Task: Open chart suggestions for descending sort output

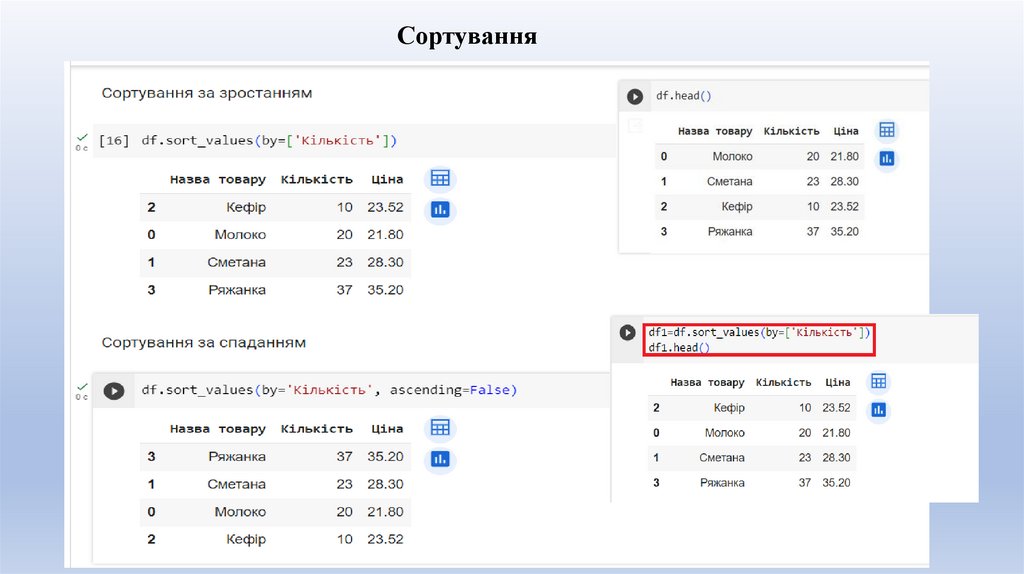Action: click(440, 459)
